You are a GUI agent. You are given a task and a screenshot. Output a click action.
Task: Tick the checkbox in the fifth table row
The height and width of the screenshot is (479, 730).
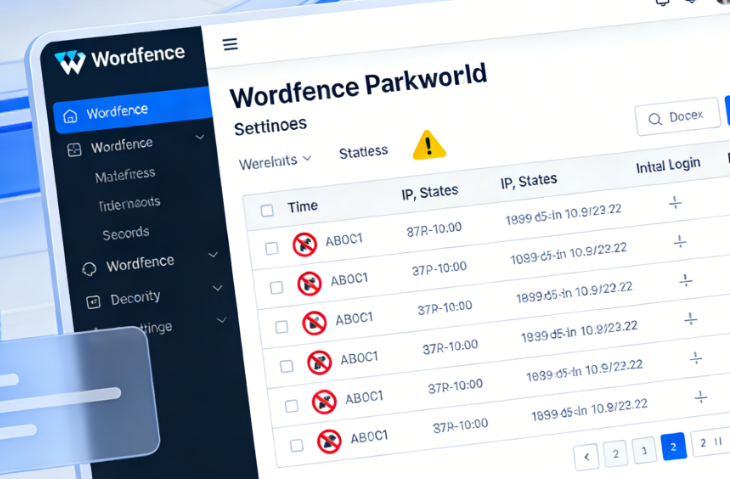[291, 406]
